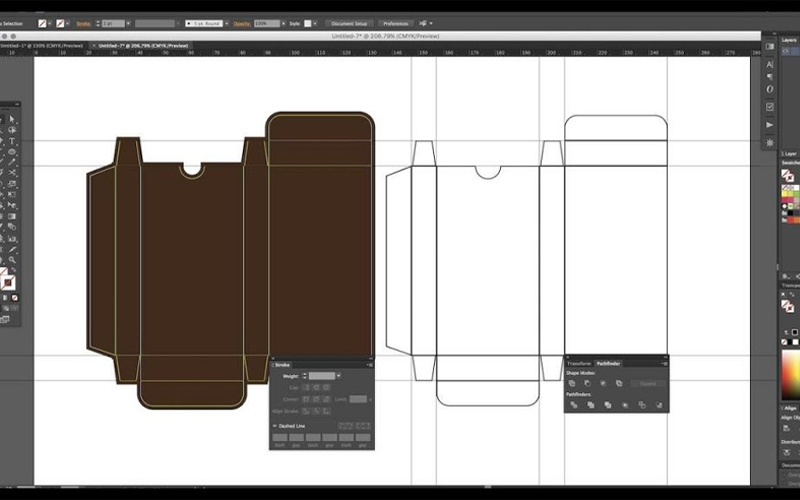800x500 pixels.
Task: Enable the Dashed Line checkbox
Action: click(x=276, y=426)
